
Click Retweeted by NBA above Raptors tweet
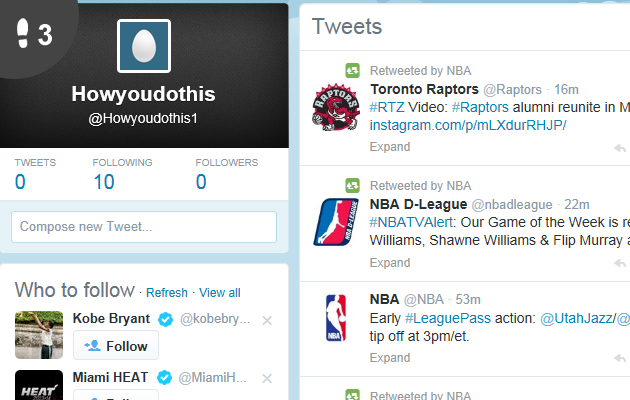tap(420, 71)
